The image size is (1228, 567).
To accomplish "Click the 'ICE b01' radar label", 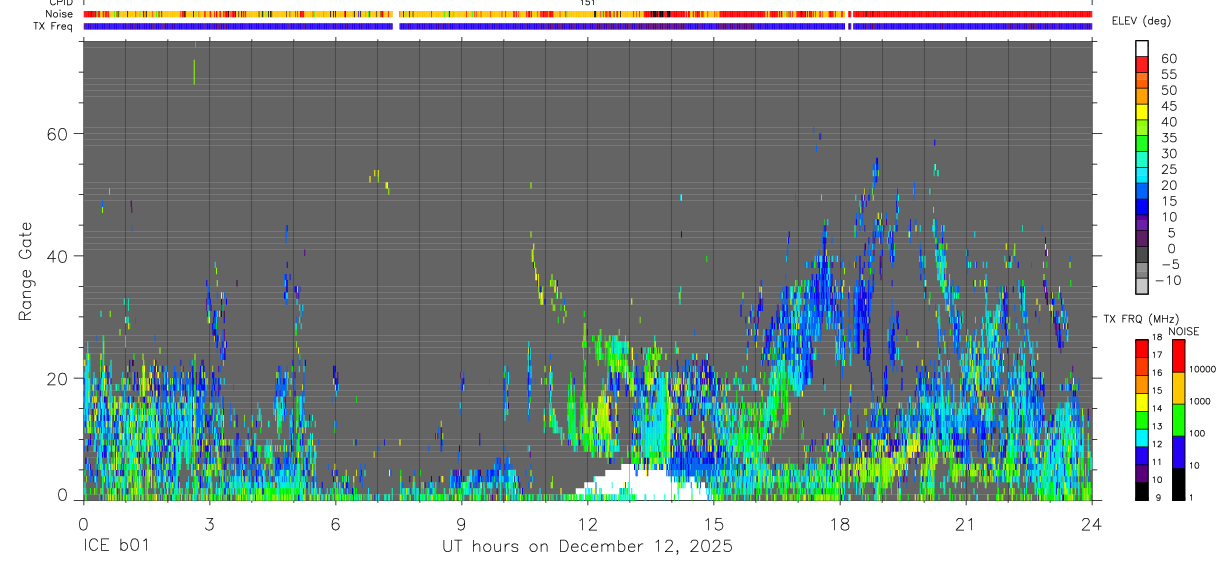I will click(118, 547).
